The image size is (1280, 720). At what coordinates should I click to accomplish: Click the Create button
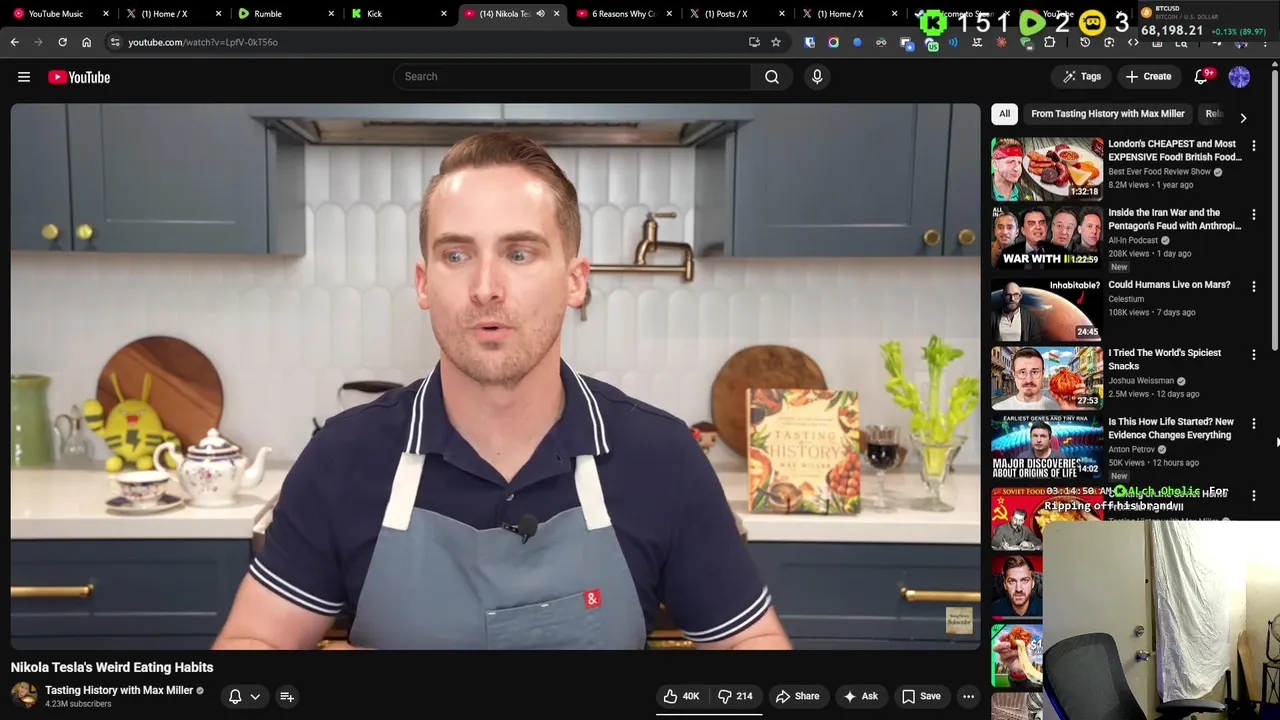(1148, 77)
